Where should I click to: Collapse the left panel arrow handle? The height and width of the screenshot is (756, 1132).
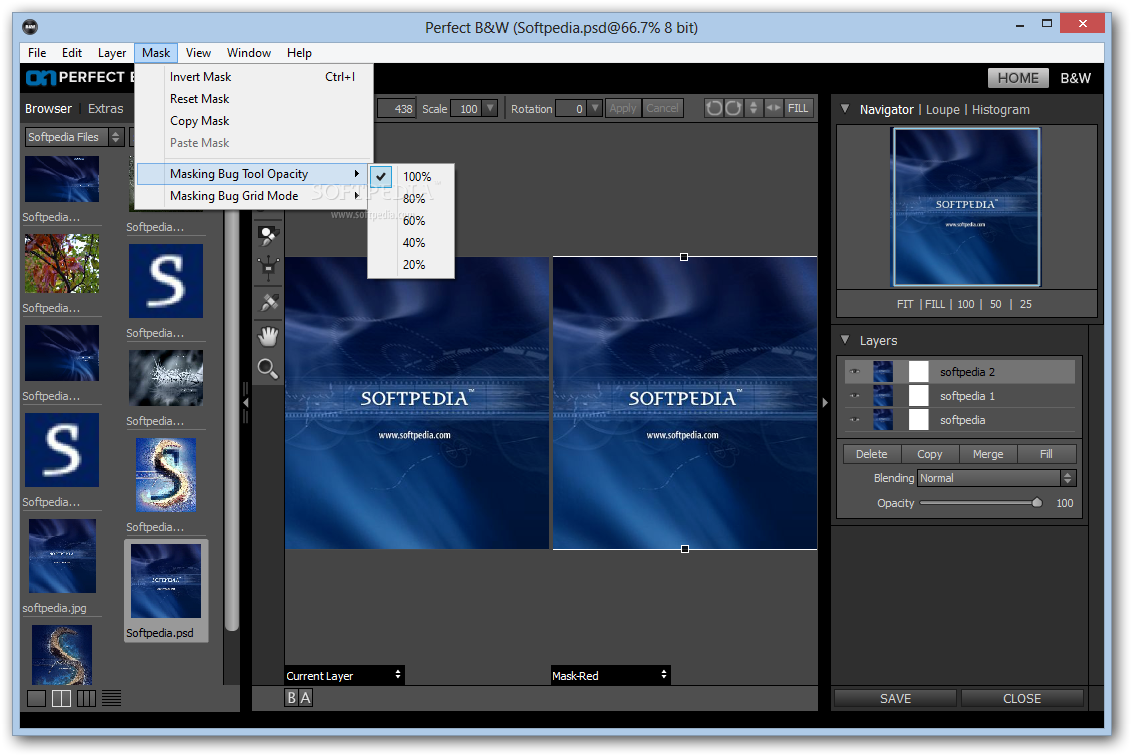coord(245,402)
